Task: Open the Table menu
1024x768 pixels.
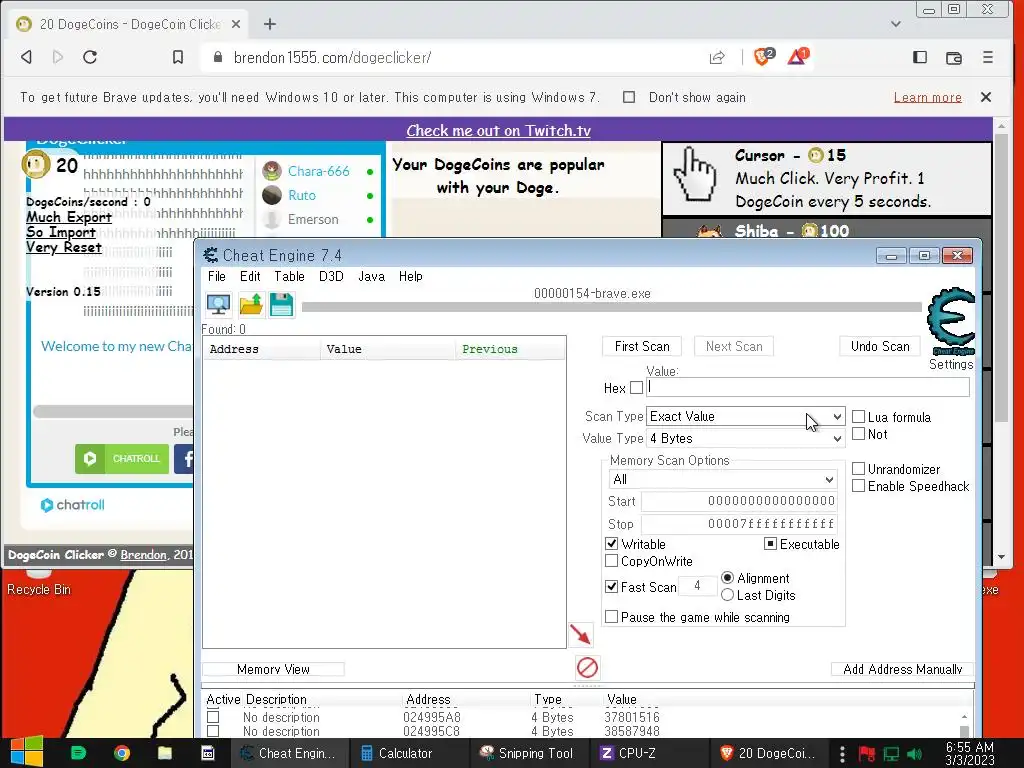Action: coord(289,276)
